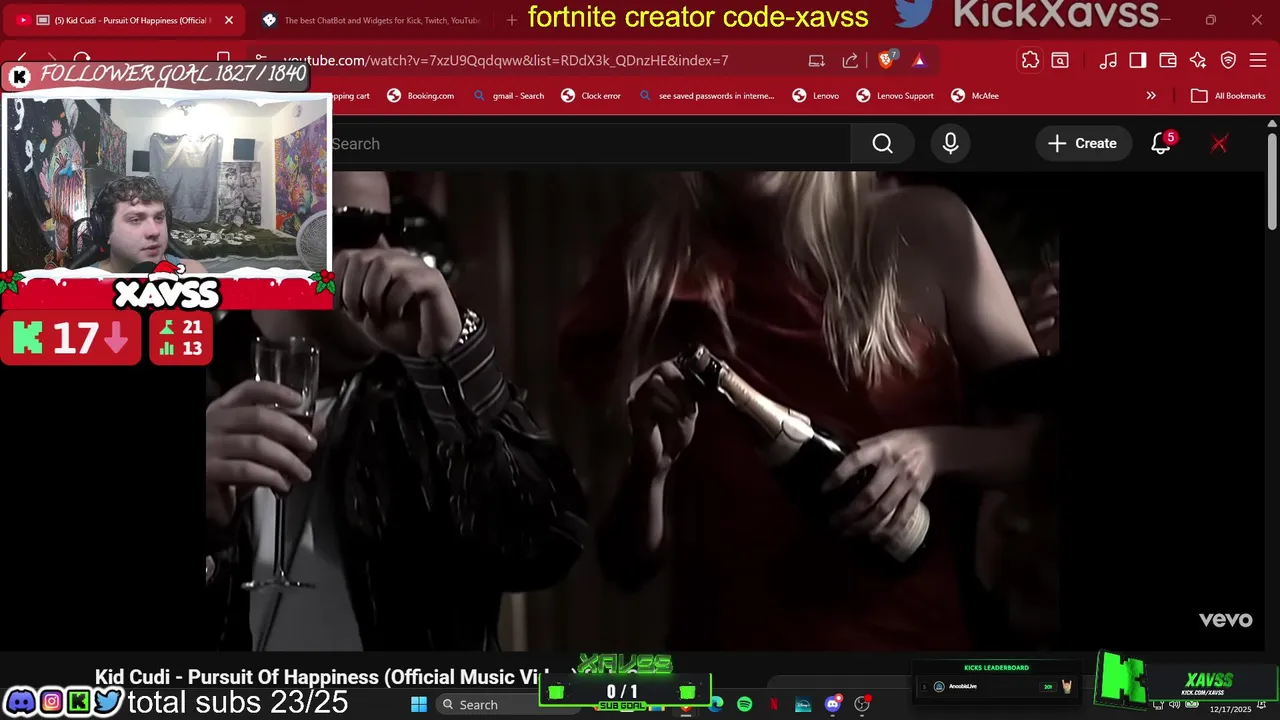Image resolution: width=1280 pixels, height=720 pixels.
Task: Open the Booking.com bookmark
Action: click(421, 96)
